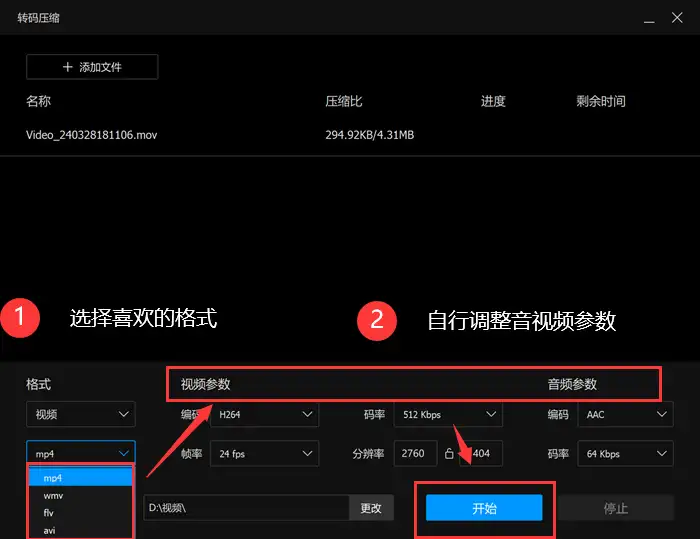Image resolution: width=700 pixels, height=539 pixels.
Task: Click the 音频参数 section label
Action: pos(572,384)
